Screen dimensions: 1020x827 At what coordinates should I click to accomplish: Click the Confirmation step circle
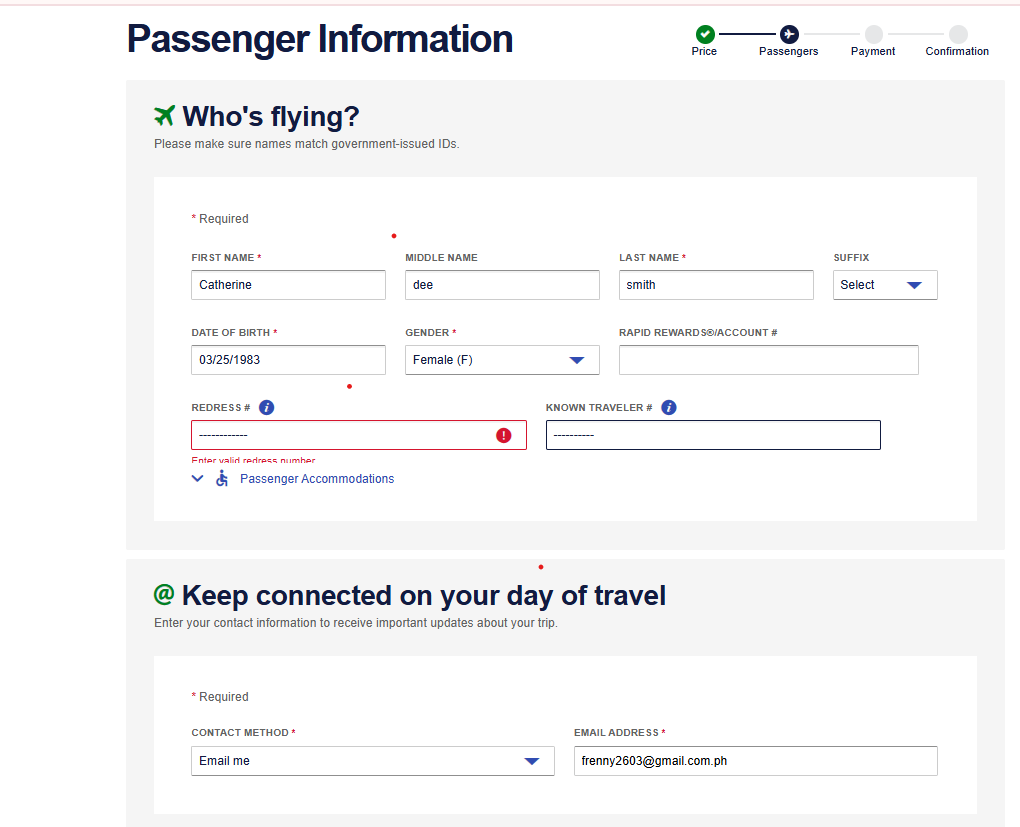tap(958, 34)
